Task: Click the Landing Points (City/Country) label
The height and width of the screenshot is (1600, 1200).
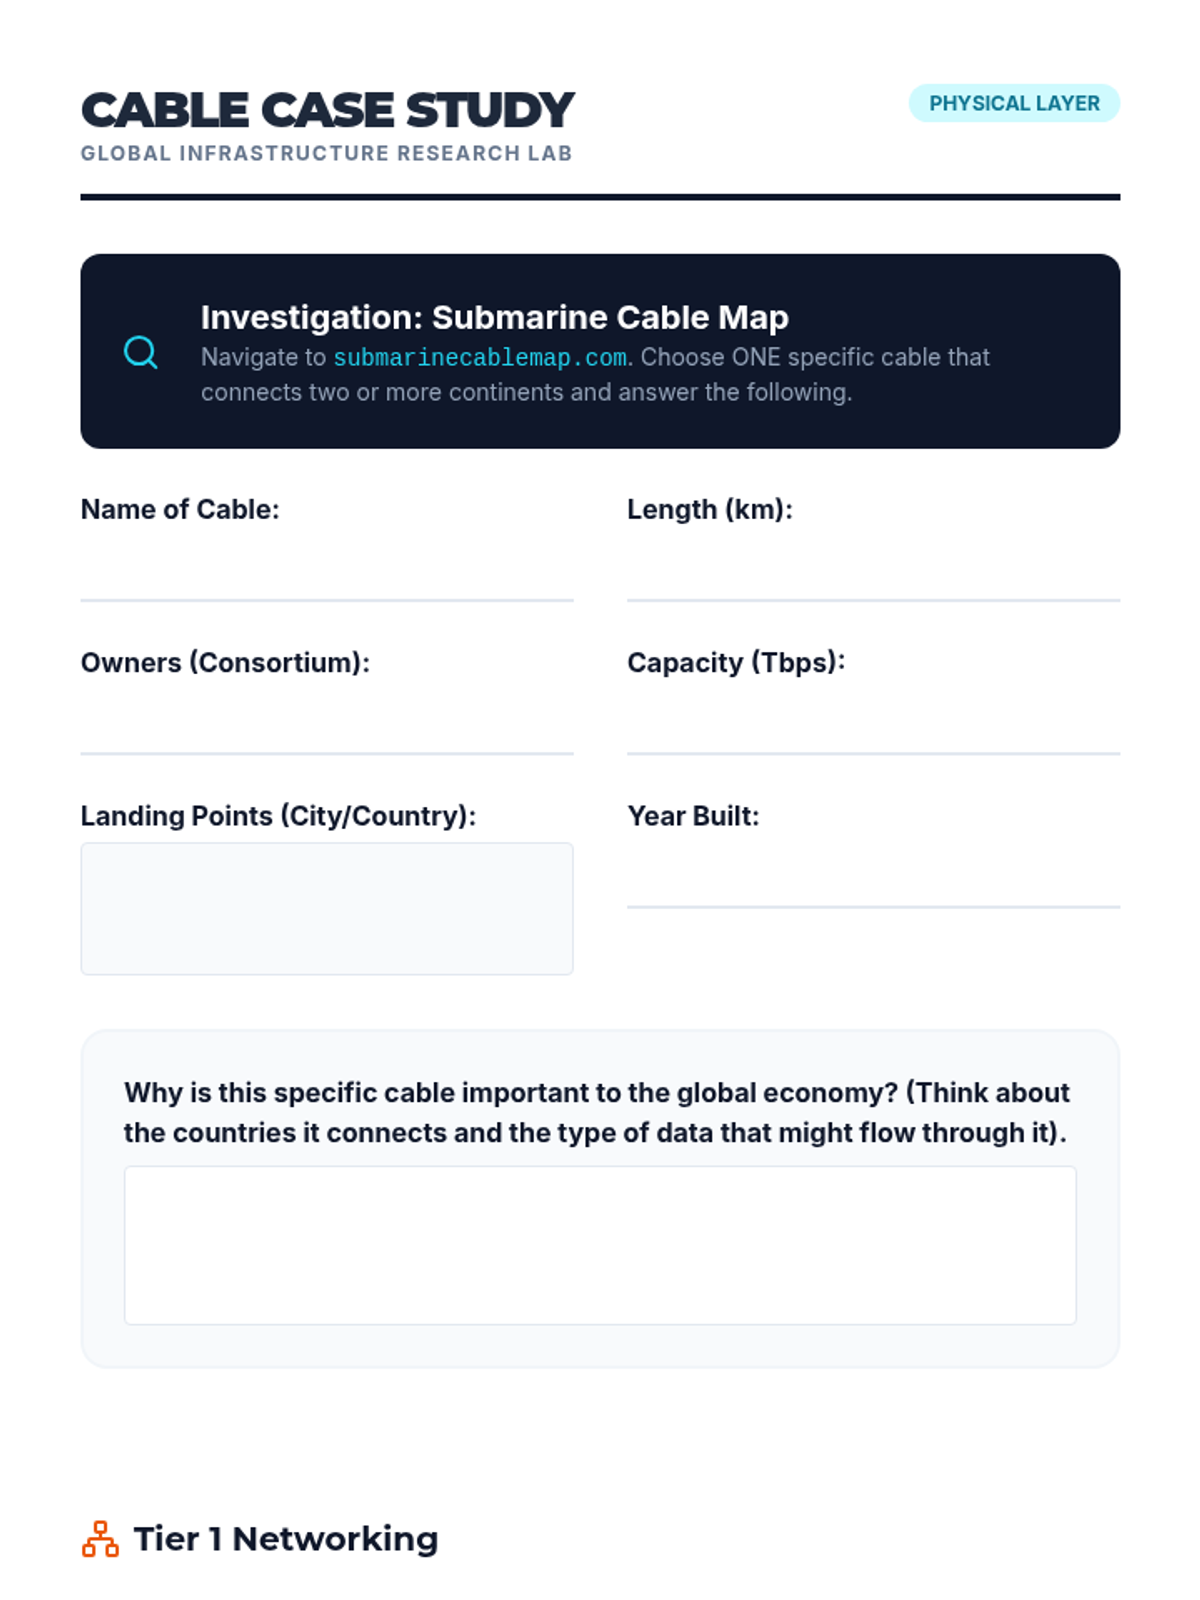Action: 278,816
